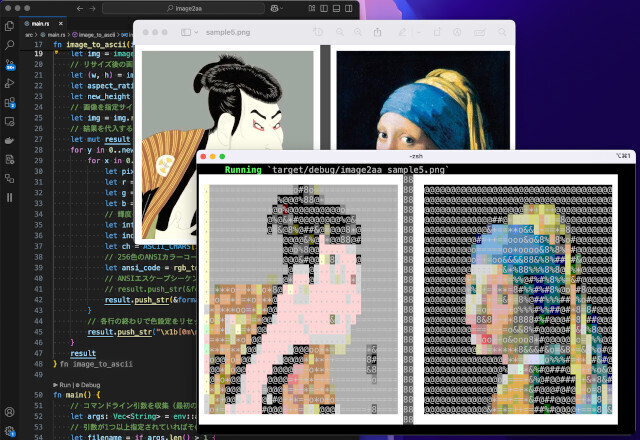640x440 pixels.
Task: Open Remote Explorer in activity bar
Action: [10, 121]
